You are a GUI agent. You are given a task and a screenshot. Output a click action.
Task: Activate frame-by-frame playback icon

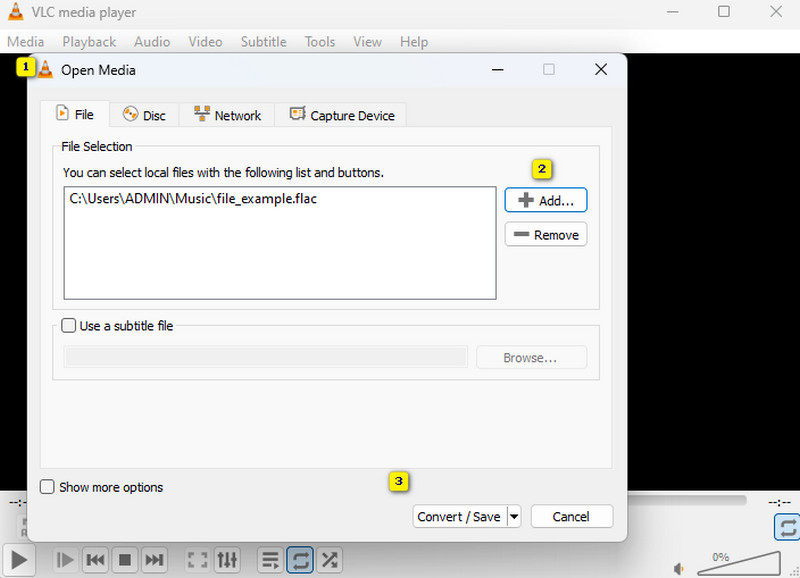tap(64, 560)
